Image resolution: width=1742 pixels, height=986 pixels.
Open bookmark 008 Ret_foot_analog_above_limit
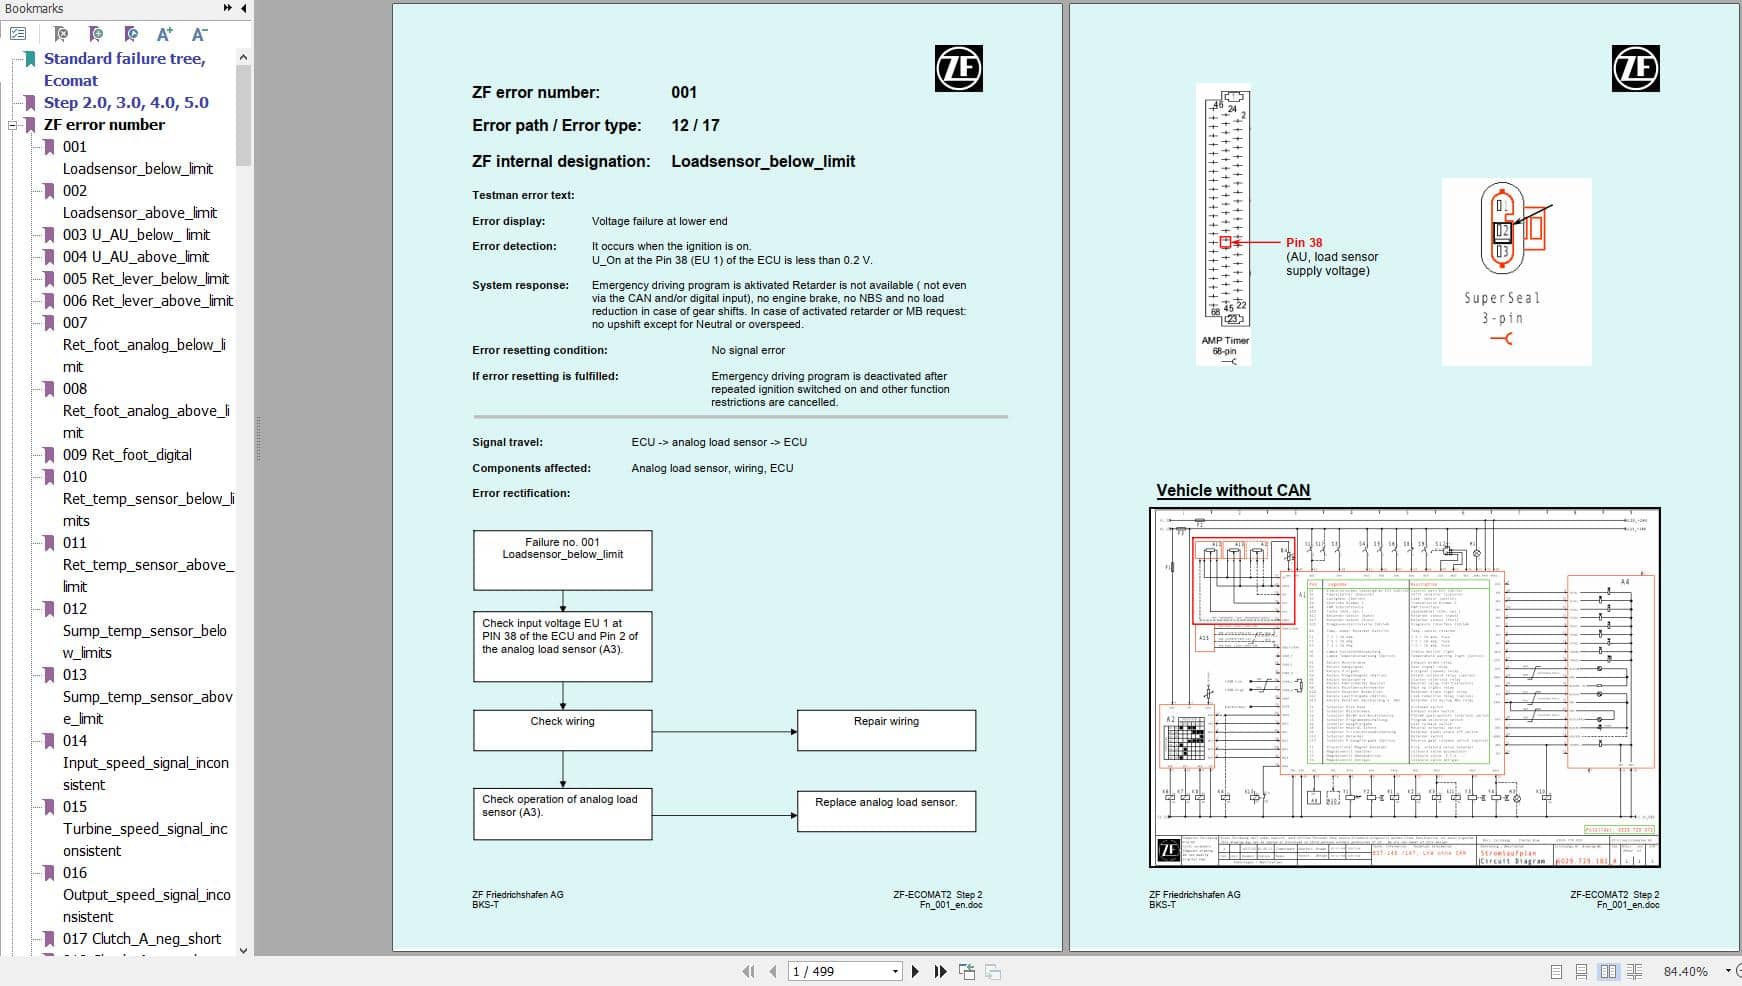point(147,410)
